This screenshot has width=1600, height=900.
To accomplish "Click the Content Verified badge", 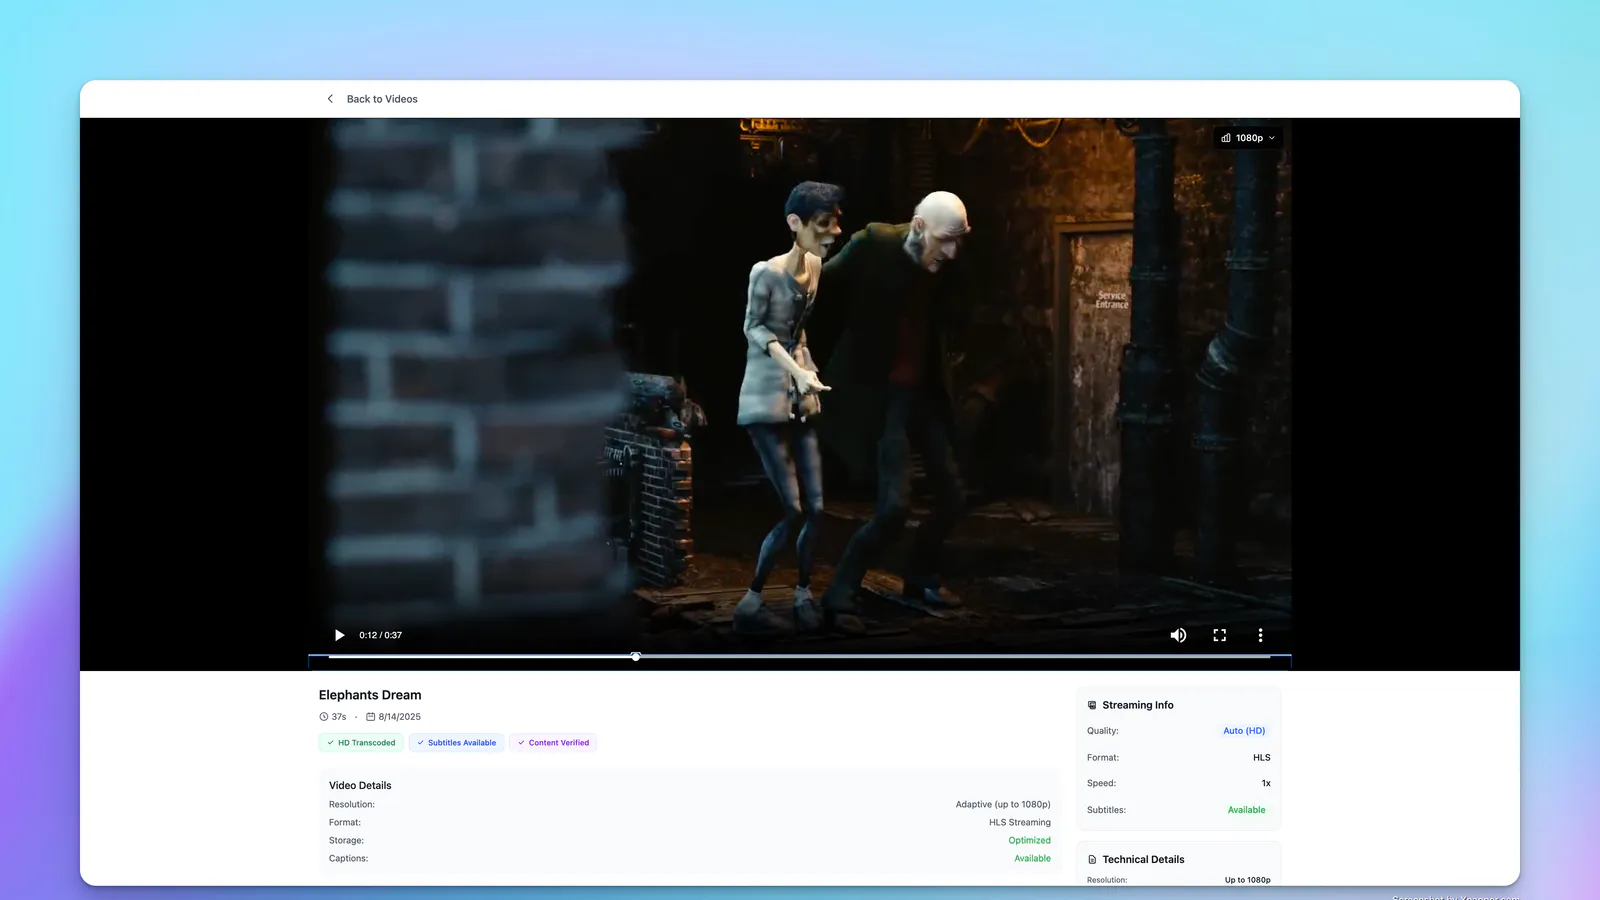I will coord(553,743).
